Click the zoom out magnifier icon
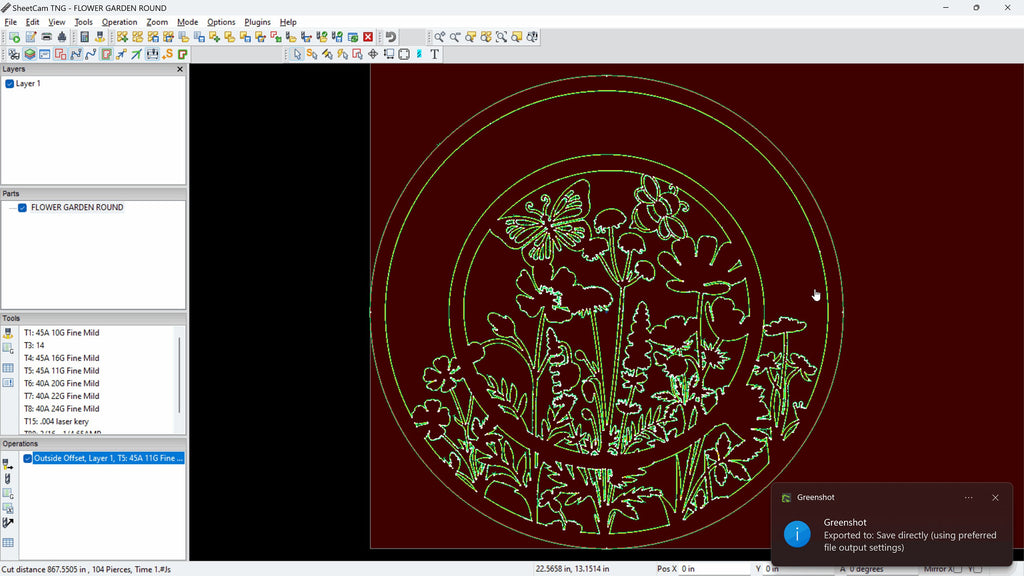The image size is (1024, 576). (x=455, y=37)
